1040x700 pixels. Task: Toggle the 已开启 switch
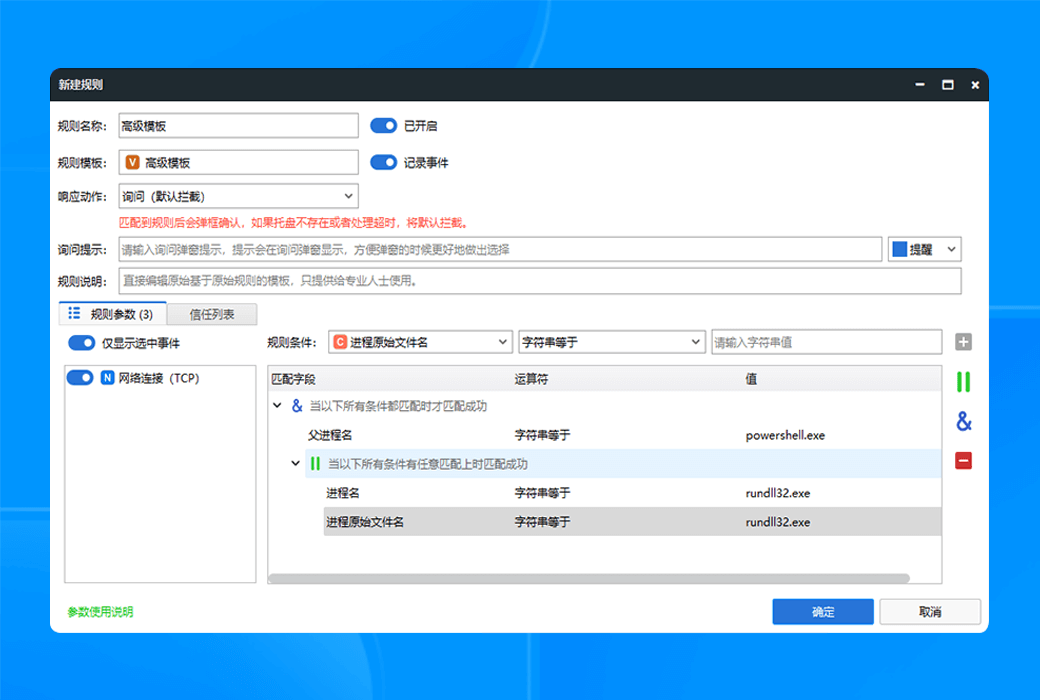[x=383, y=125]
